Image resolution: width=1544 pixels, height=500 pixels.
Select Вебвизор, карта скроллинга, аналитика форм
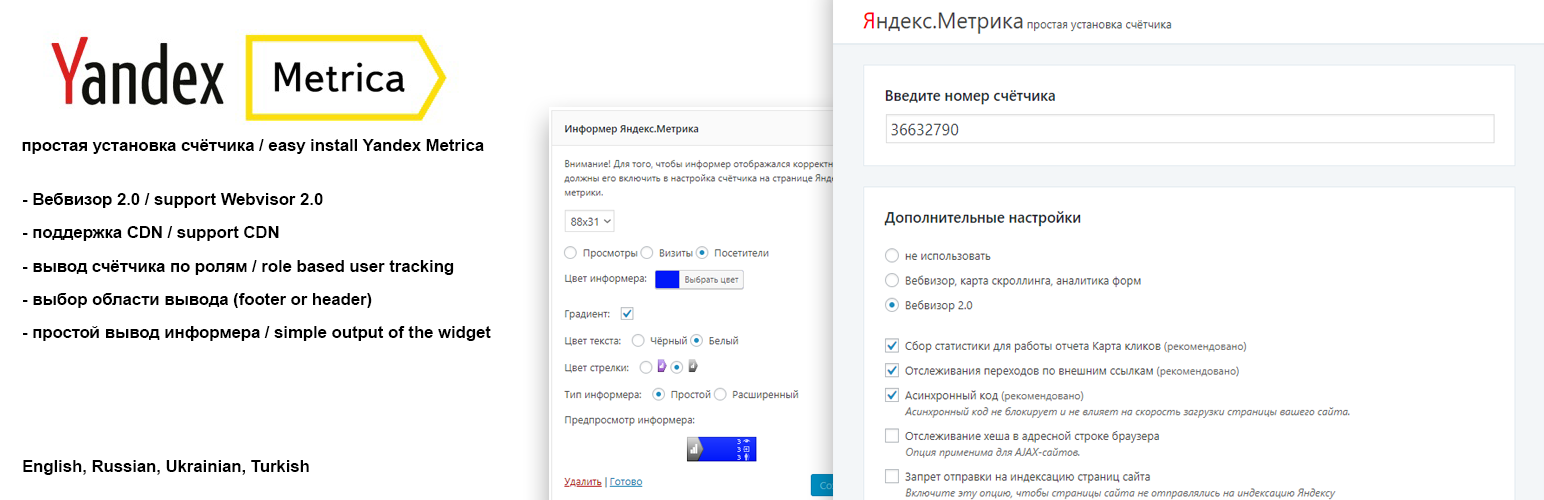[x=892, y=281]
